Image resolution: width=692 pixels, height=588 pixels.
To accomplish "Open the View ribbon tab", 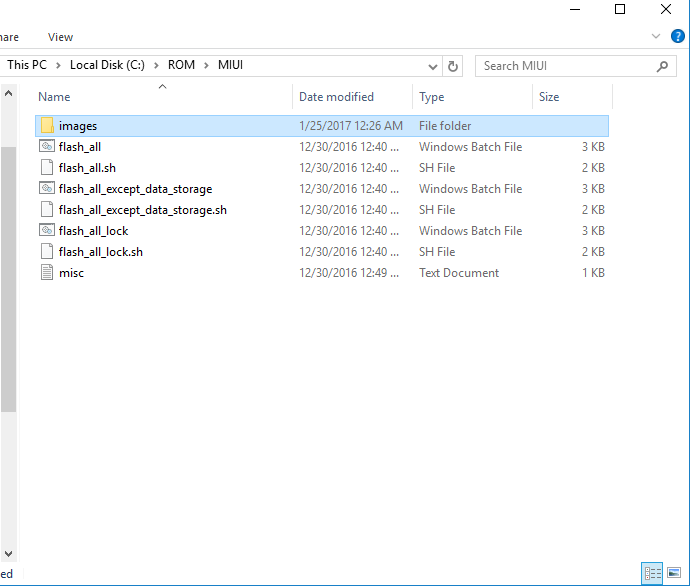I will coord(60,37).
